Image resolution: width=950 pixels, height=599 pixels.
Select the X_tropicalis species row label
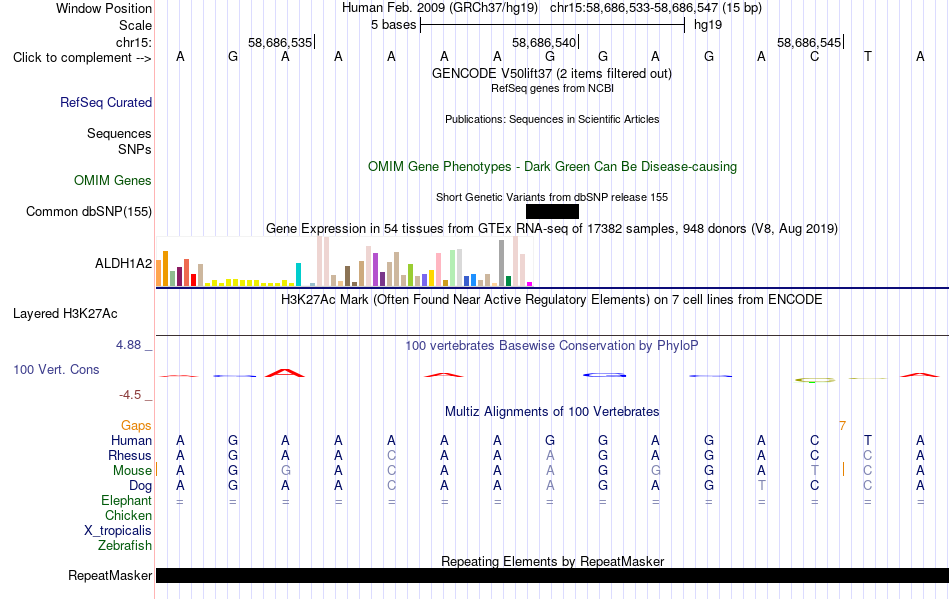click(118, 531)
